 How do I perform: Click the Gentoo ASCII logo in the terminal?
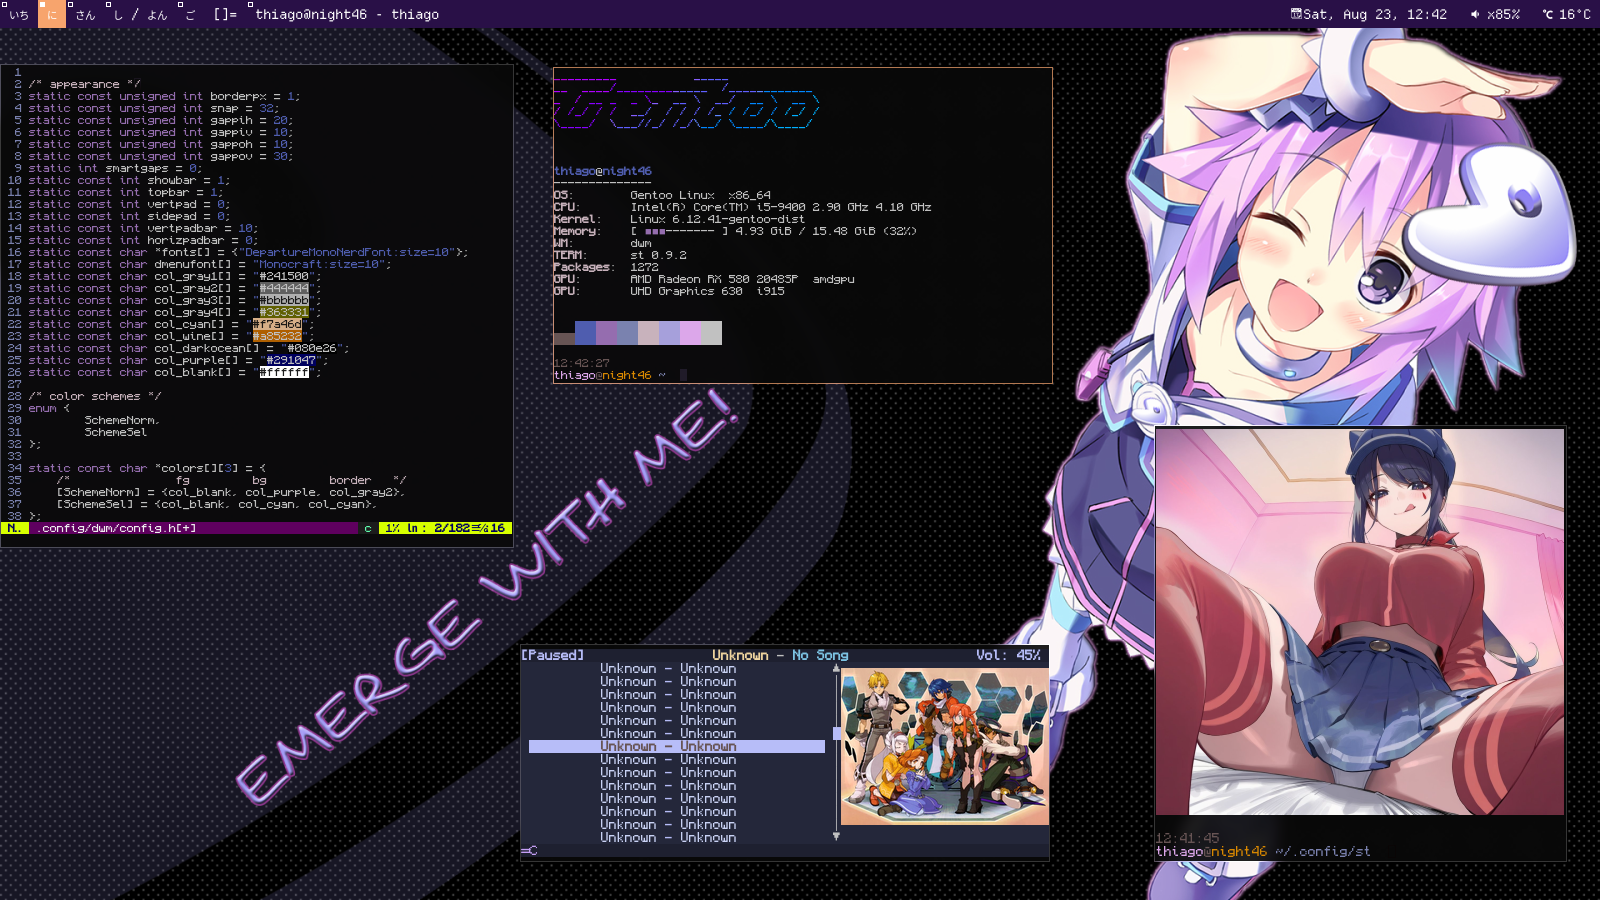687,104
